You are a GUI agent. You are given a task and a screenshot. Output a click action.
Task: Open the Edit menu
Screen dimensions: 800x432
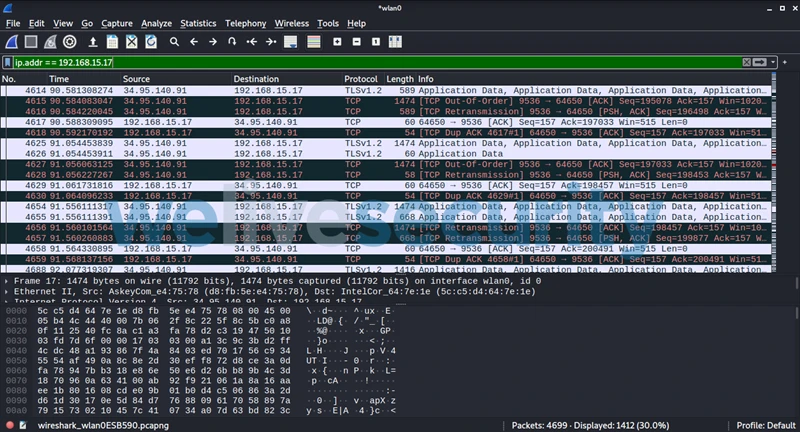36,23
